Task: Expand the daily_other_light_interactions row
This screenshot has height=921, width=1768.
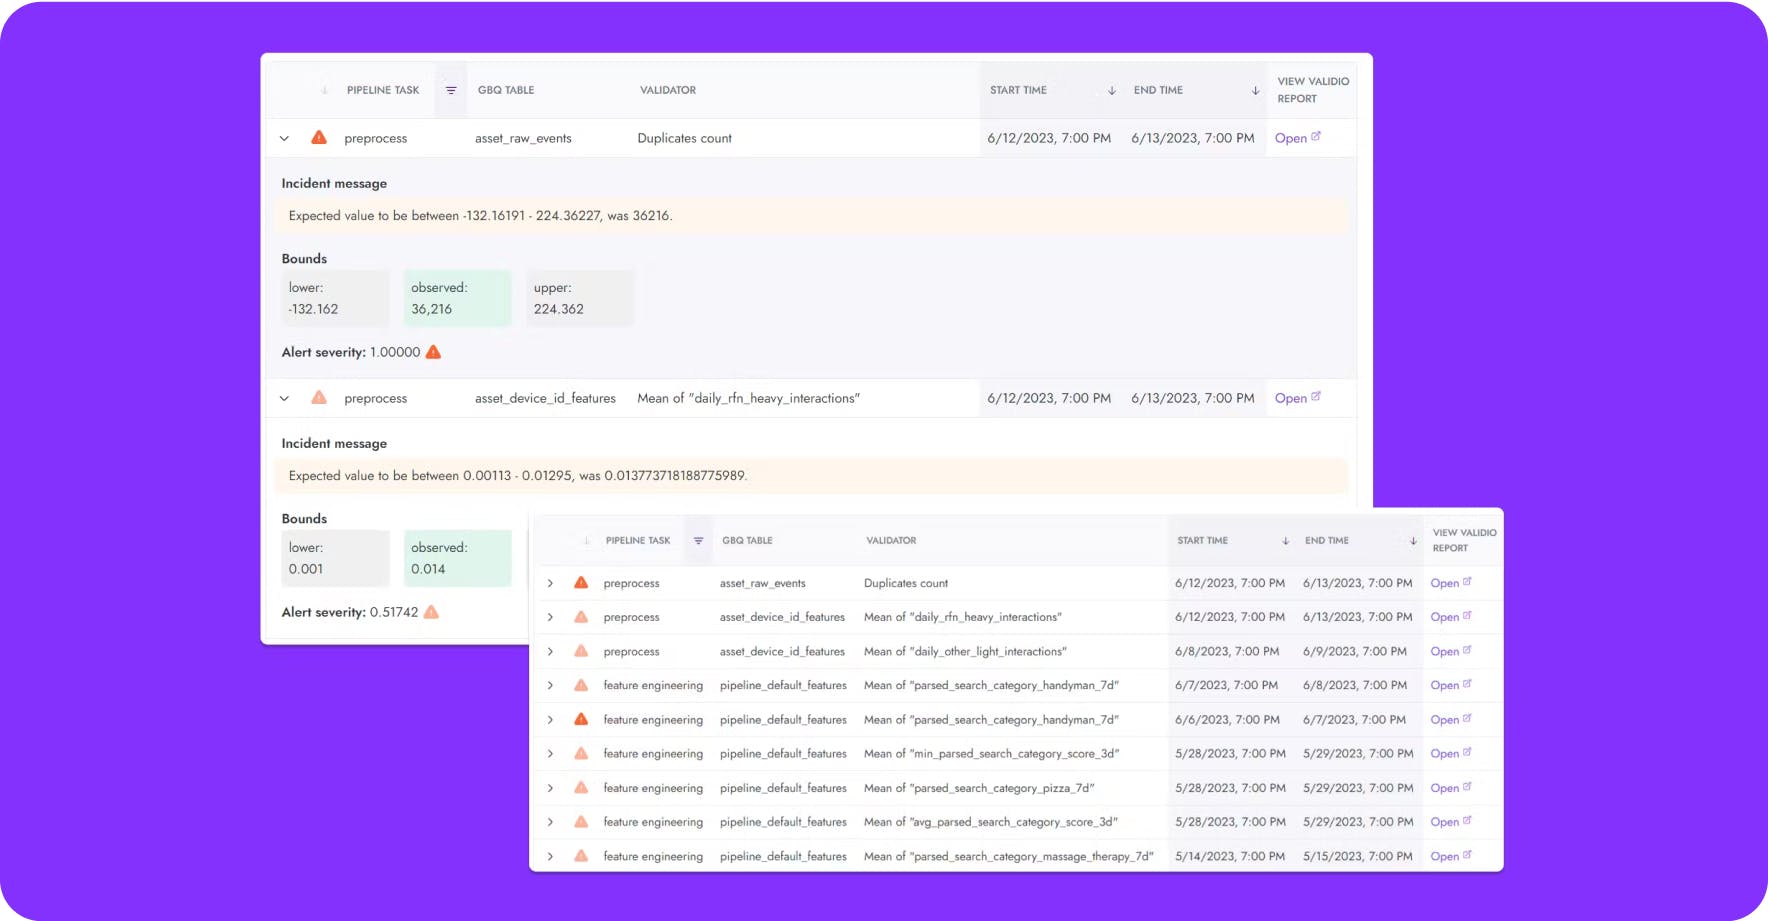Action: click(x=550, y=651)
